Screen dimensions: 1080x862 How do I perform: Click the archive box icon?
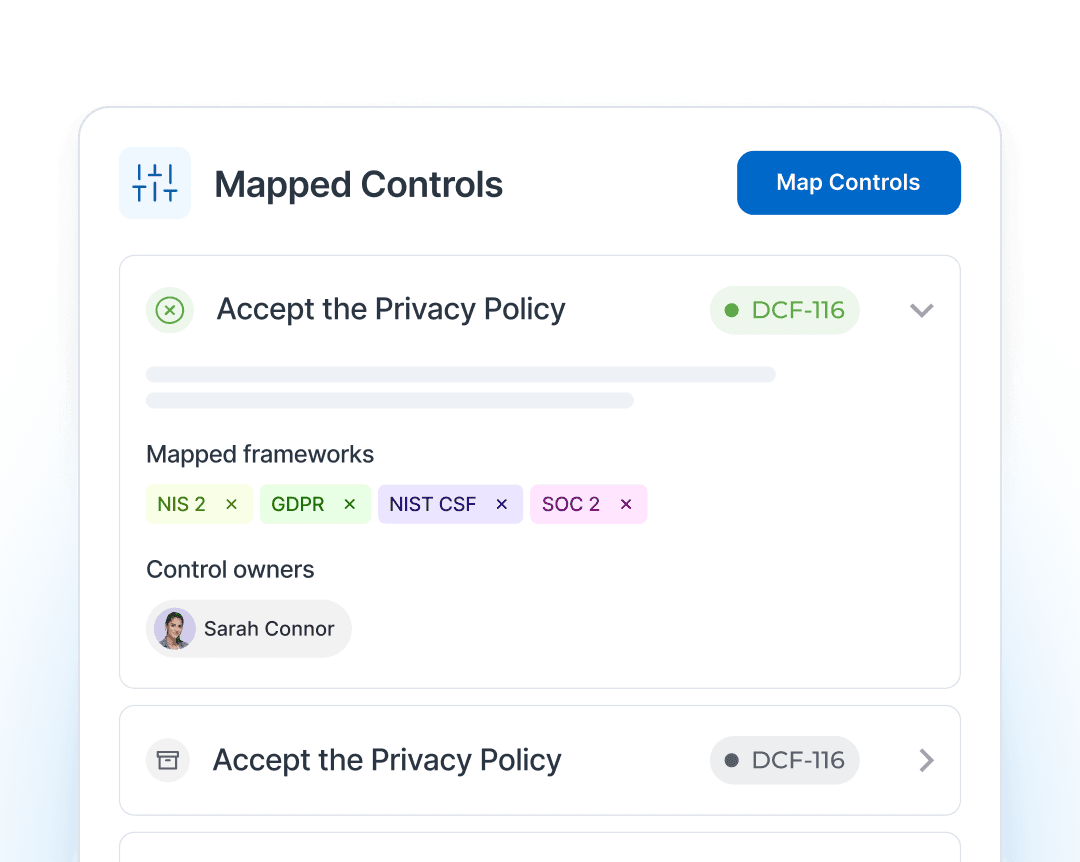tap(168, 760)
